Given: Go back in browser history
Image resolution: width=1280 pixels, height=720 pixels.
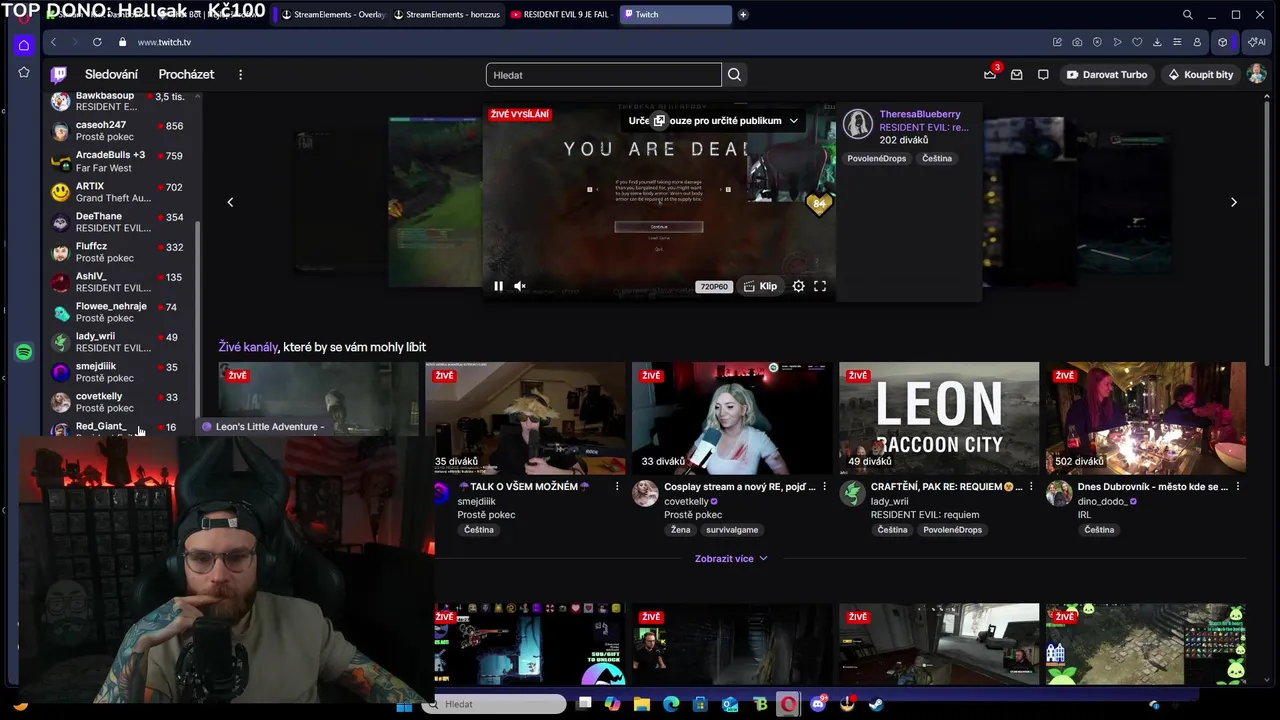Looking at the screenshot, I should click(x=53, y=42).
